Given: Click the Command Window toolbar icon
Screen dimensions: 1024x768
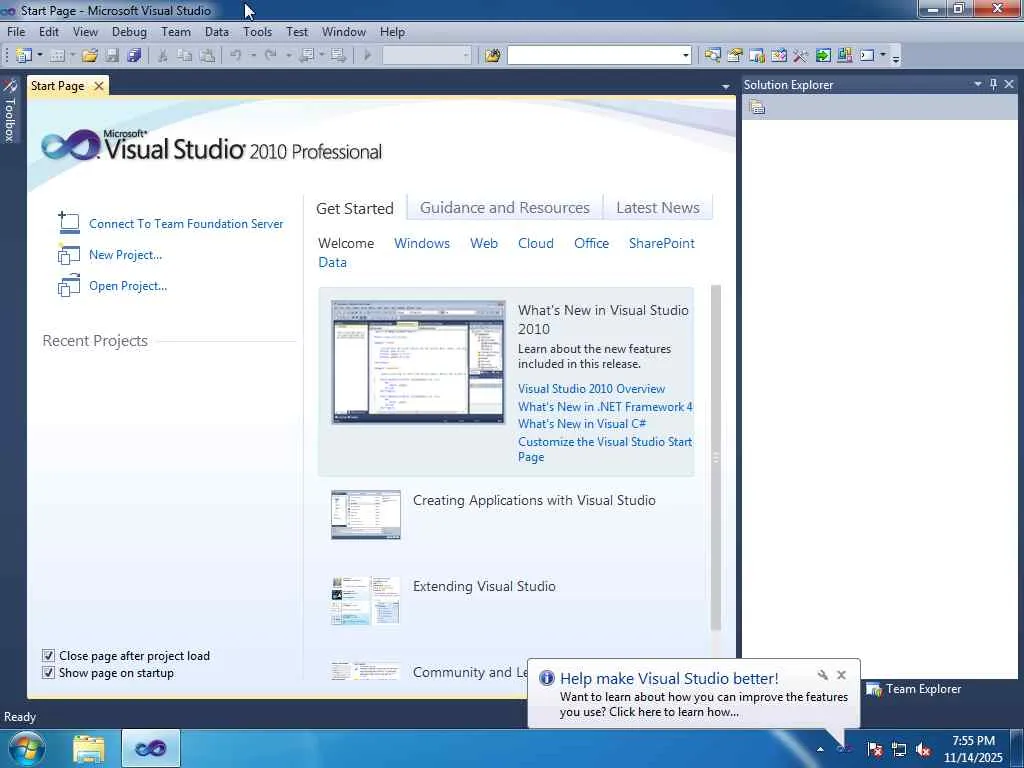Looking at the screenshot, I should 867,56.
